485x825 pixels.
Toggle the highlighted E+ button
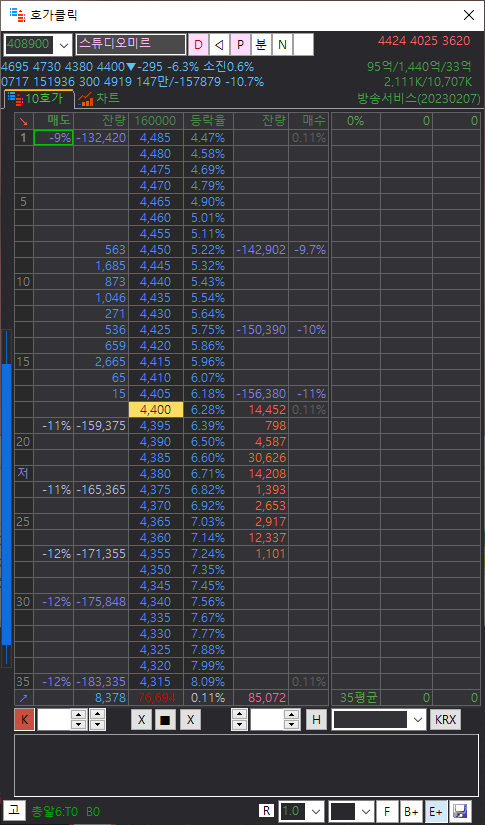436,811
